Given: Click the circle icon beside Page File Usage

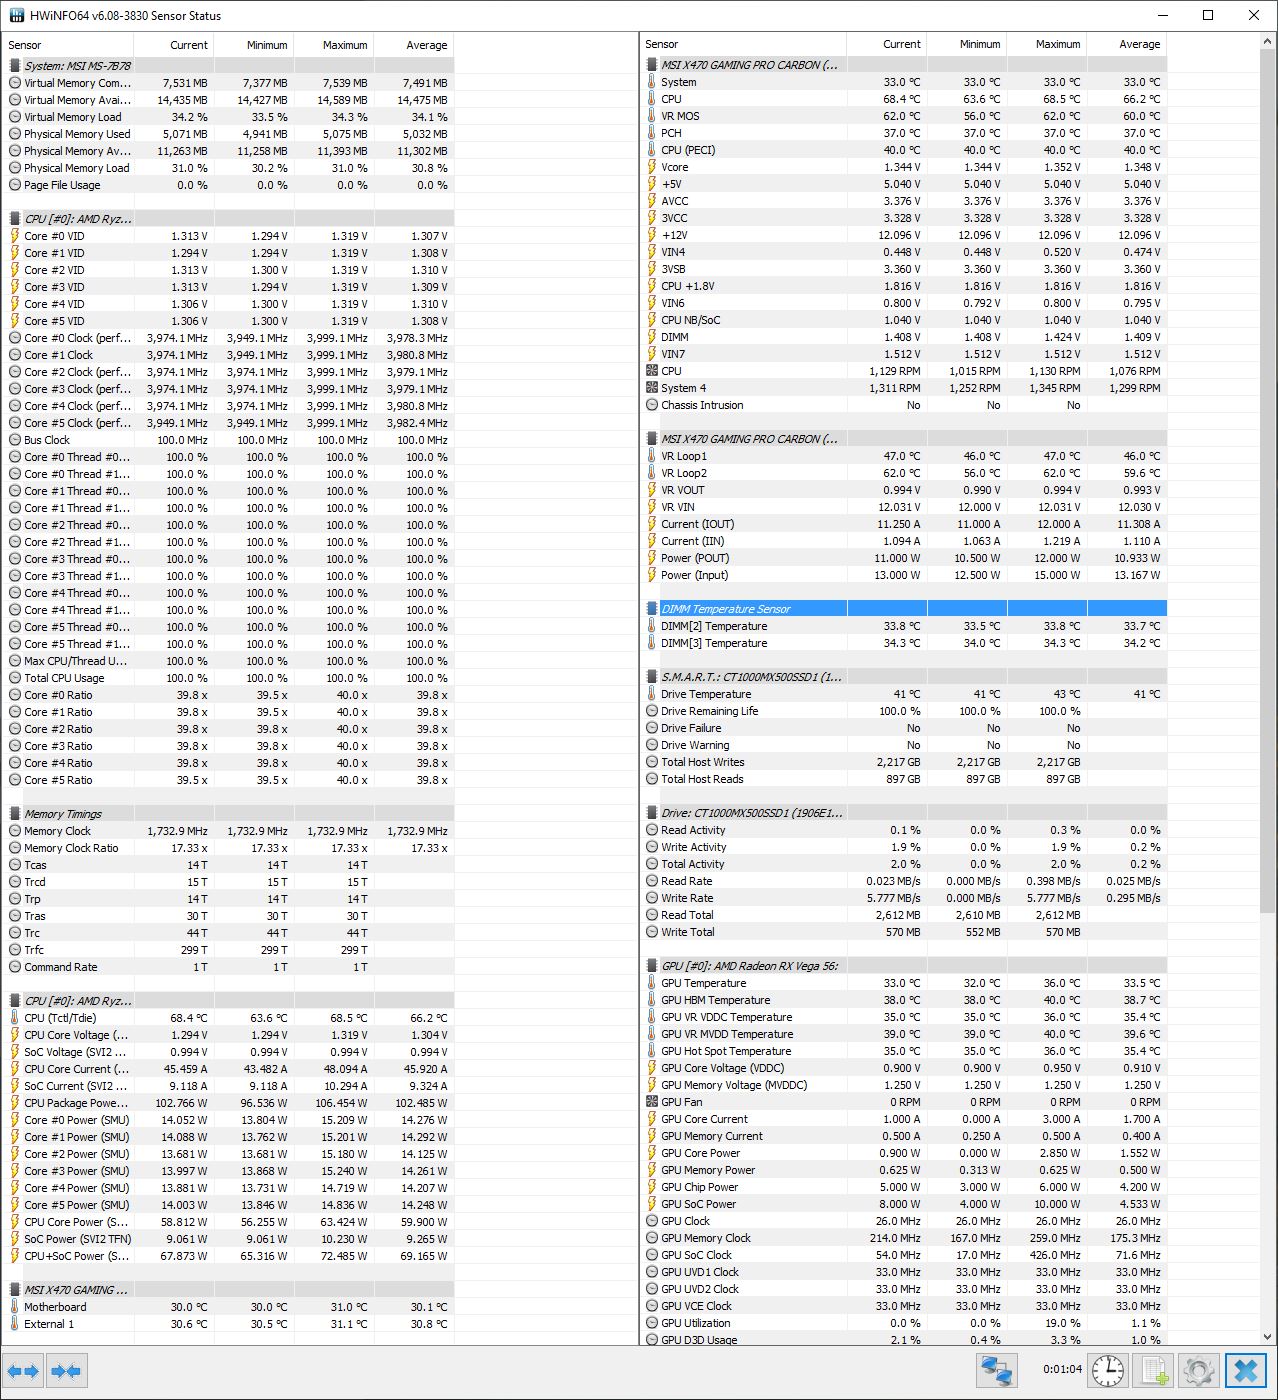Looking at the screenshot, I should point(15,185).
